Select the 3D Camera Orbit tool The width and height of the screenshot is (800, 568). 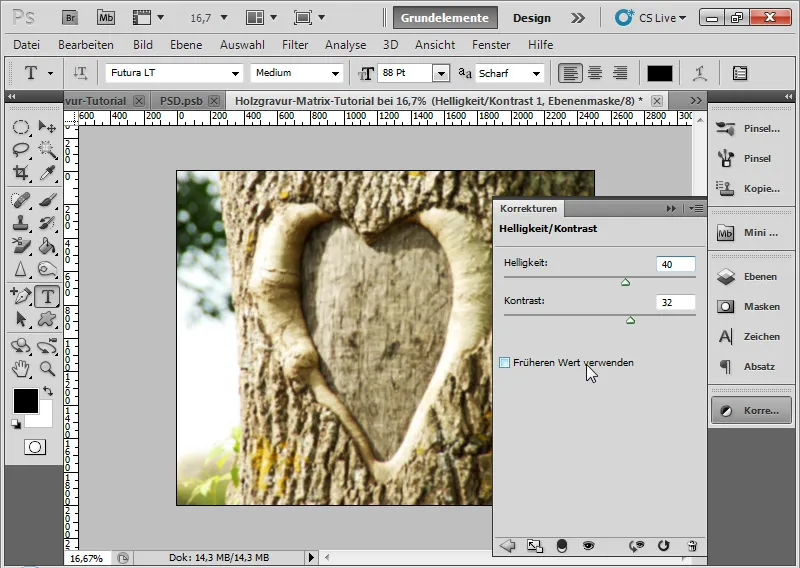click(47, 346)
